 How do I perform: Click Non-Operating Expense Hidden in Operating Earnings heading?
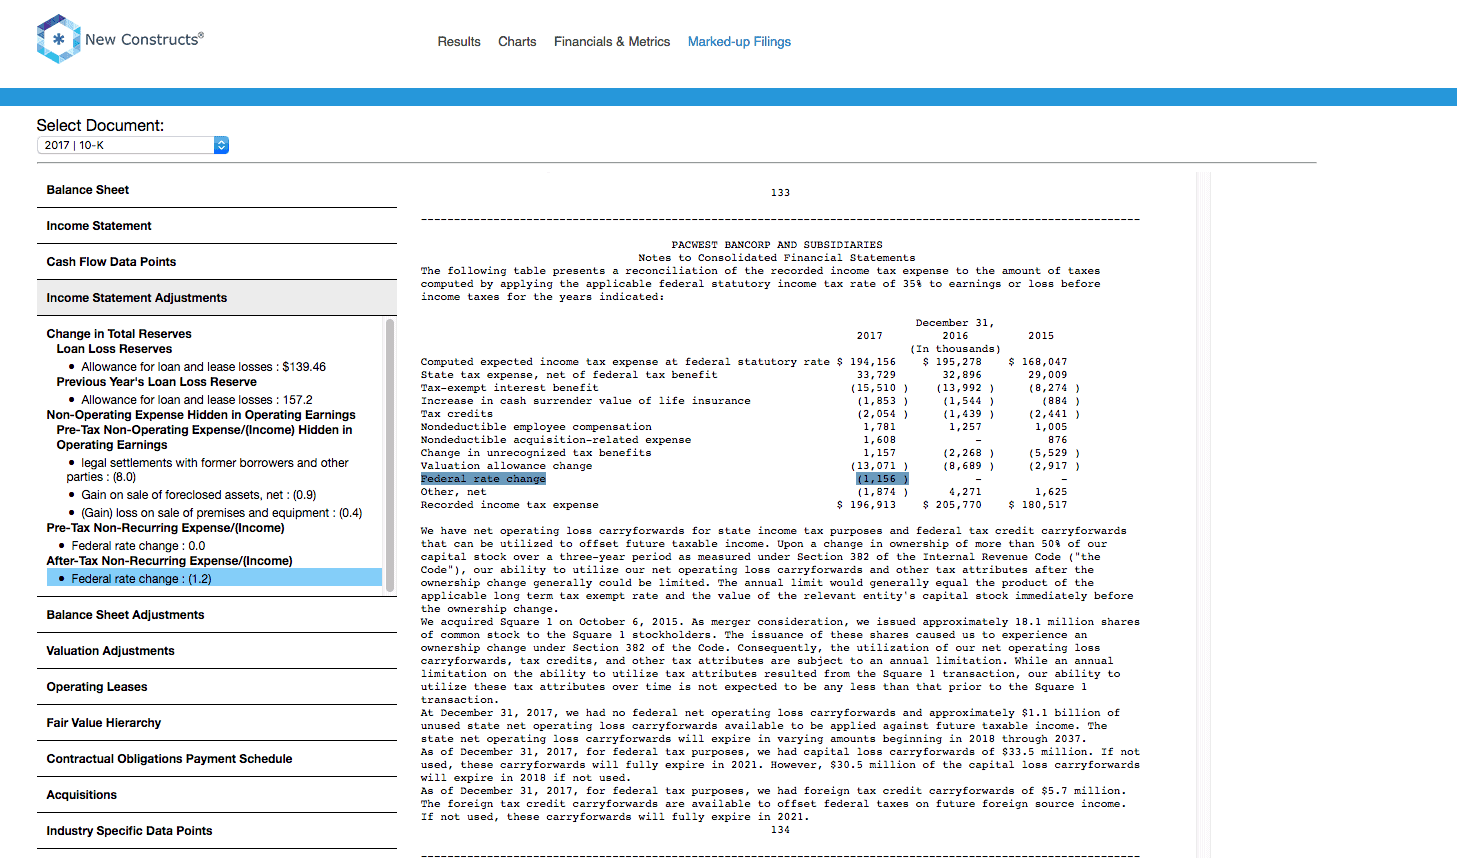(201, 415)
